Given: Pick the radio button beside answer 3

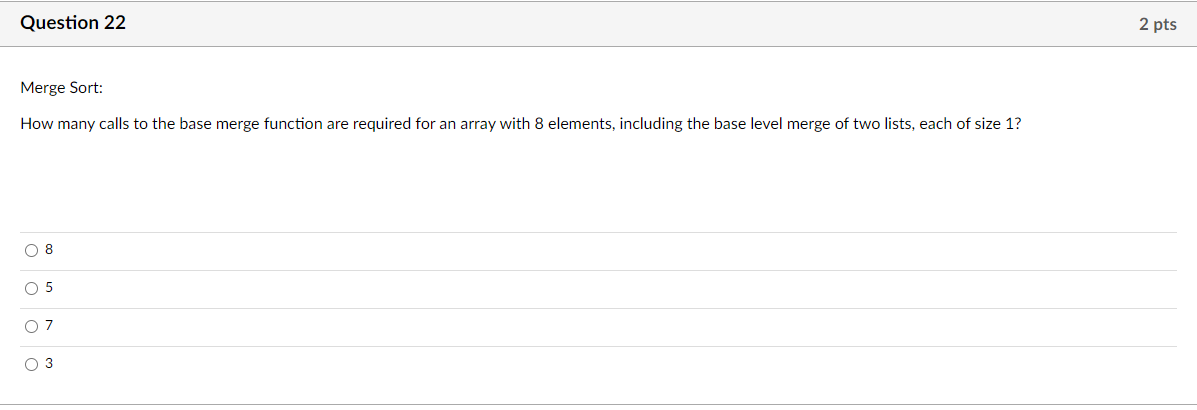Looking at the screenshot, I should [x=31, y=365].
